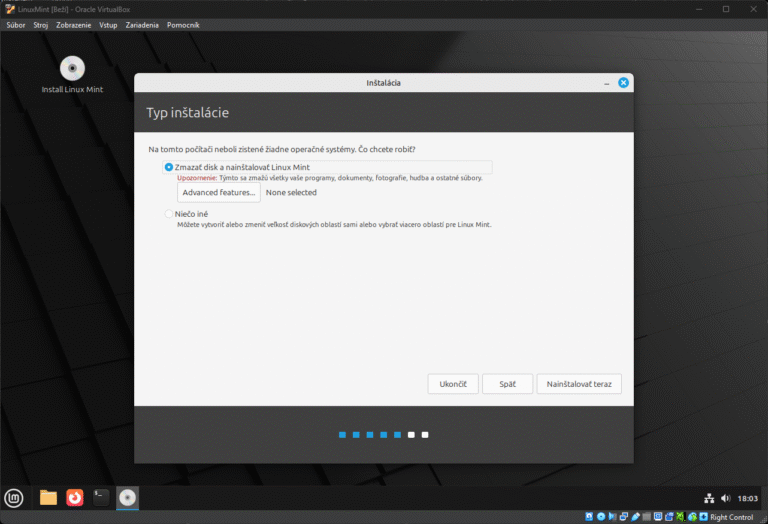Open the network connections tray icon

click(x=709, y=498)
